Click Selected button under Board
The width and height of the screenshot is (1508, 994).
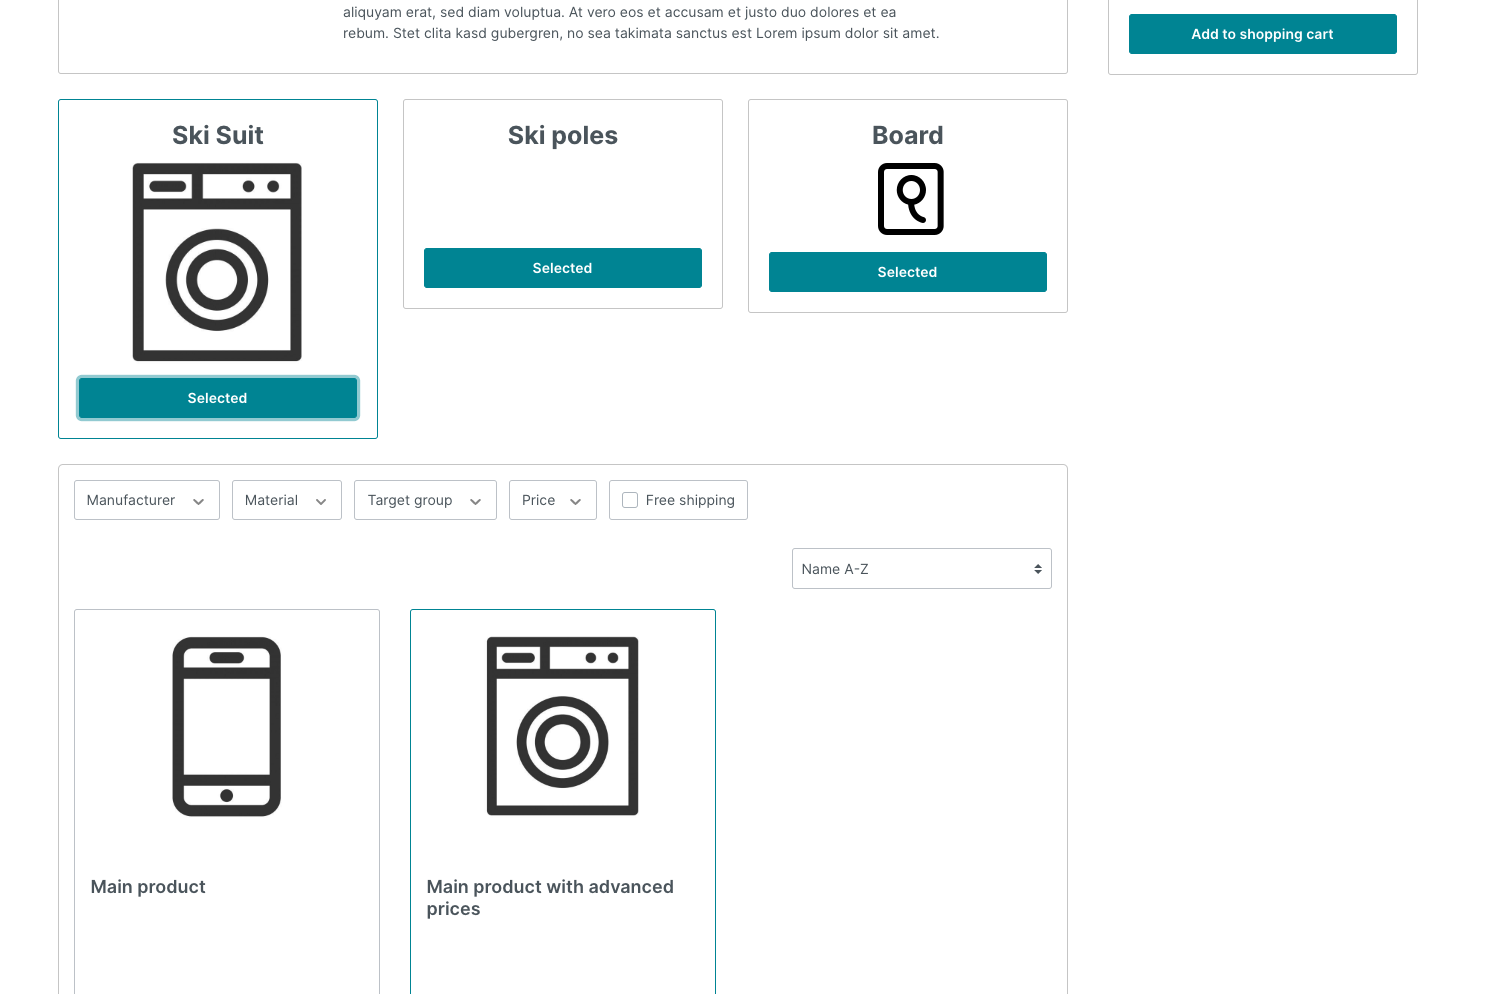[908, 272]
